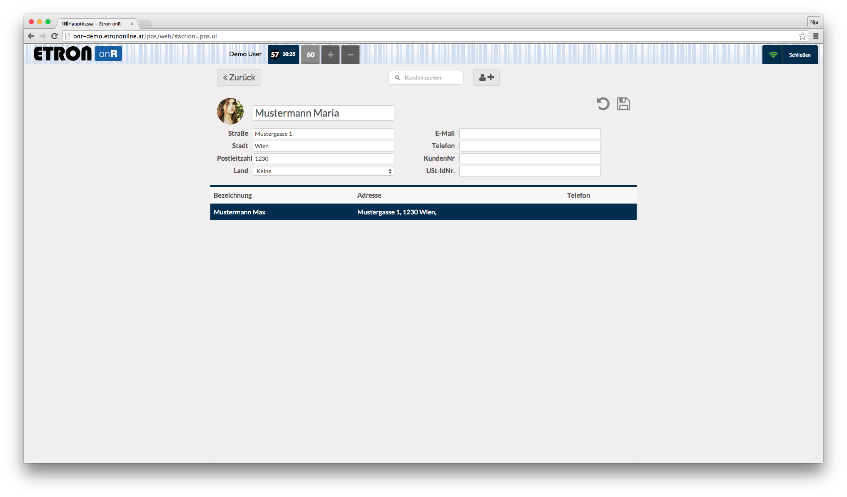Click the minus button to remove order

[350, 54]
